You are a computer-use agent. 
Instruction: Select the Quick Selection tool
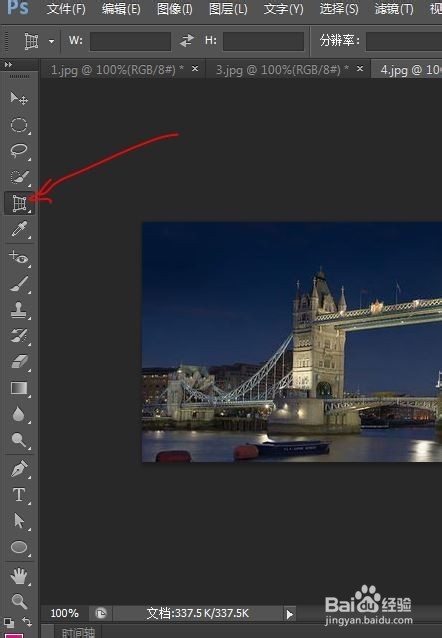click(19, 177)
